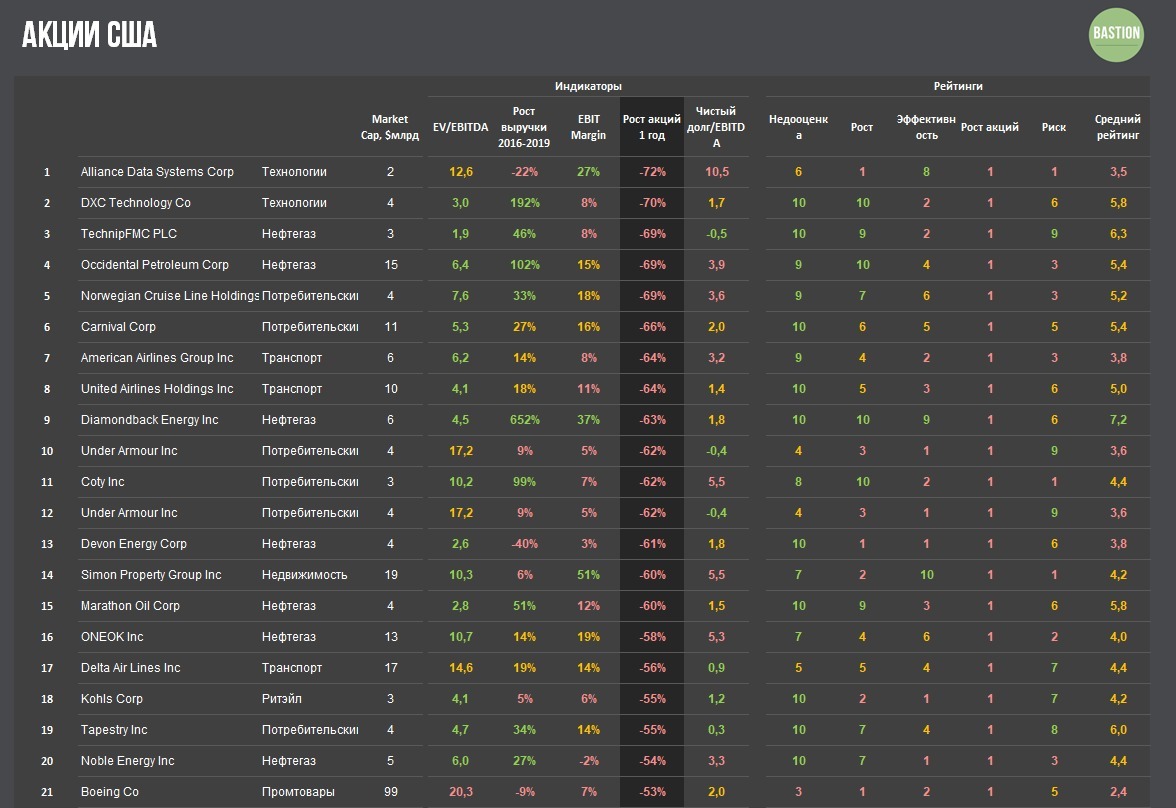Click row number 9 for Diamondback Energy
Screen dimensions: 1176x808
pyautogui.click(x=46, y=419)
